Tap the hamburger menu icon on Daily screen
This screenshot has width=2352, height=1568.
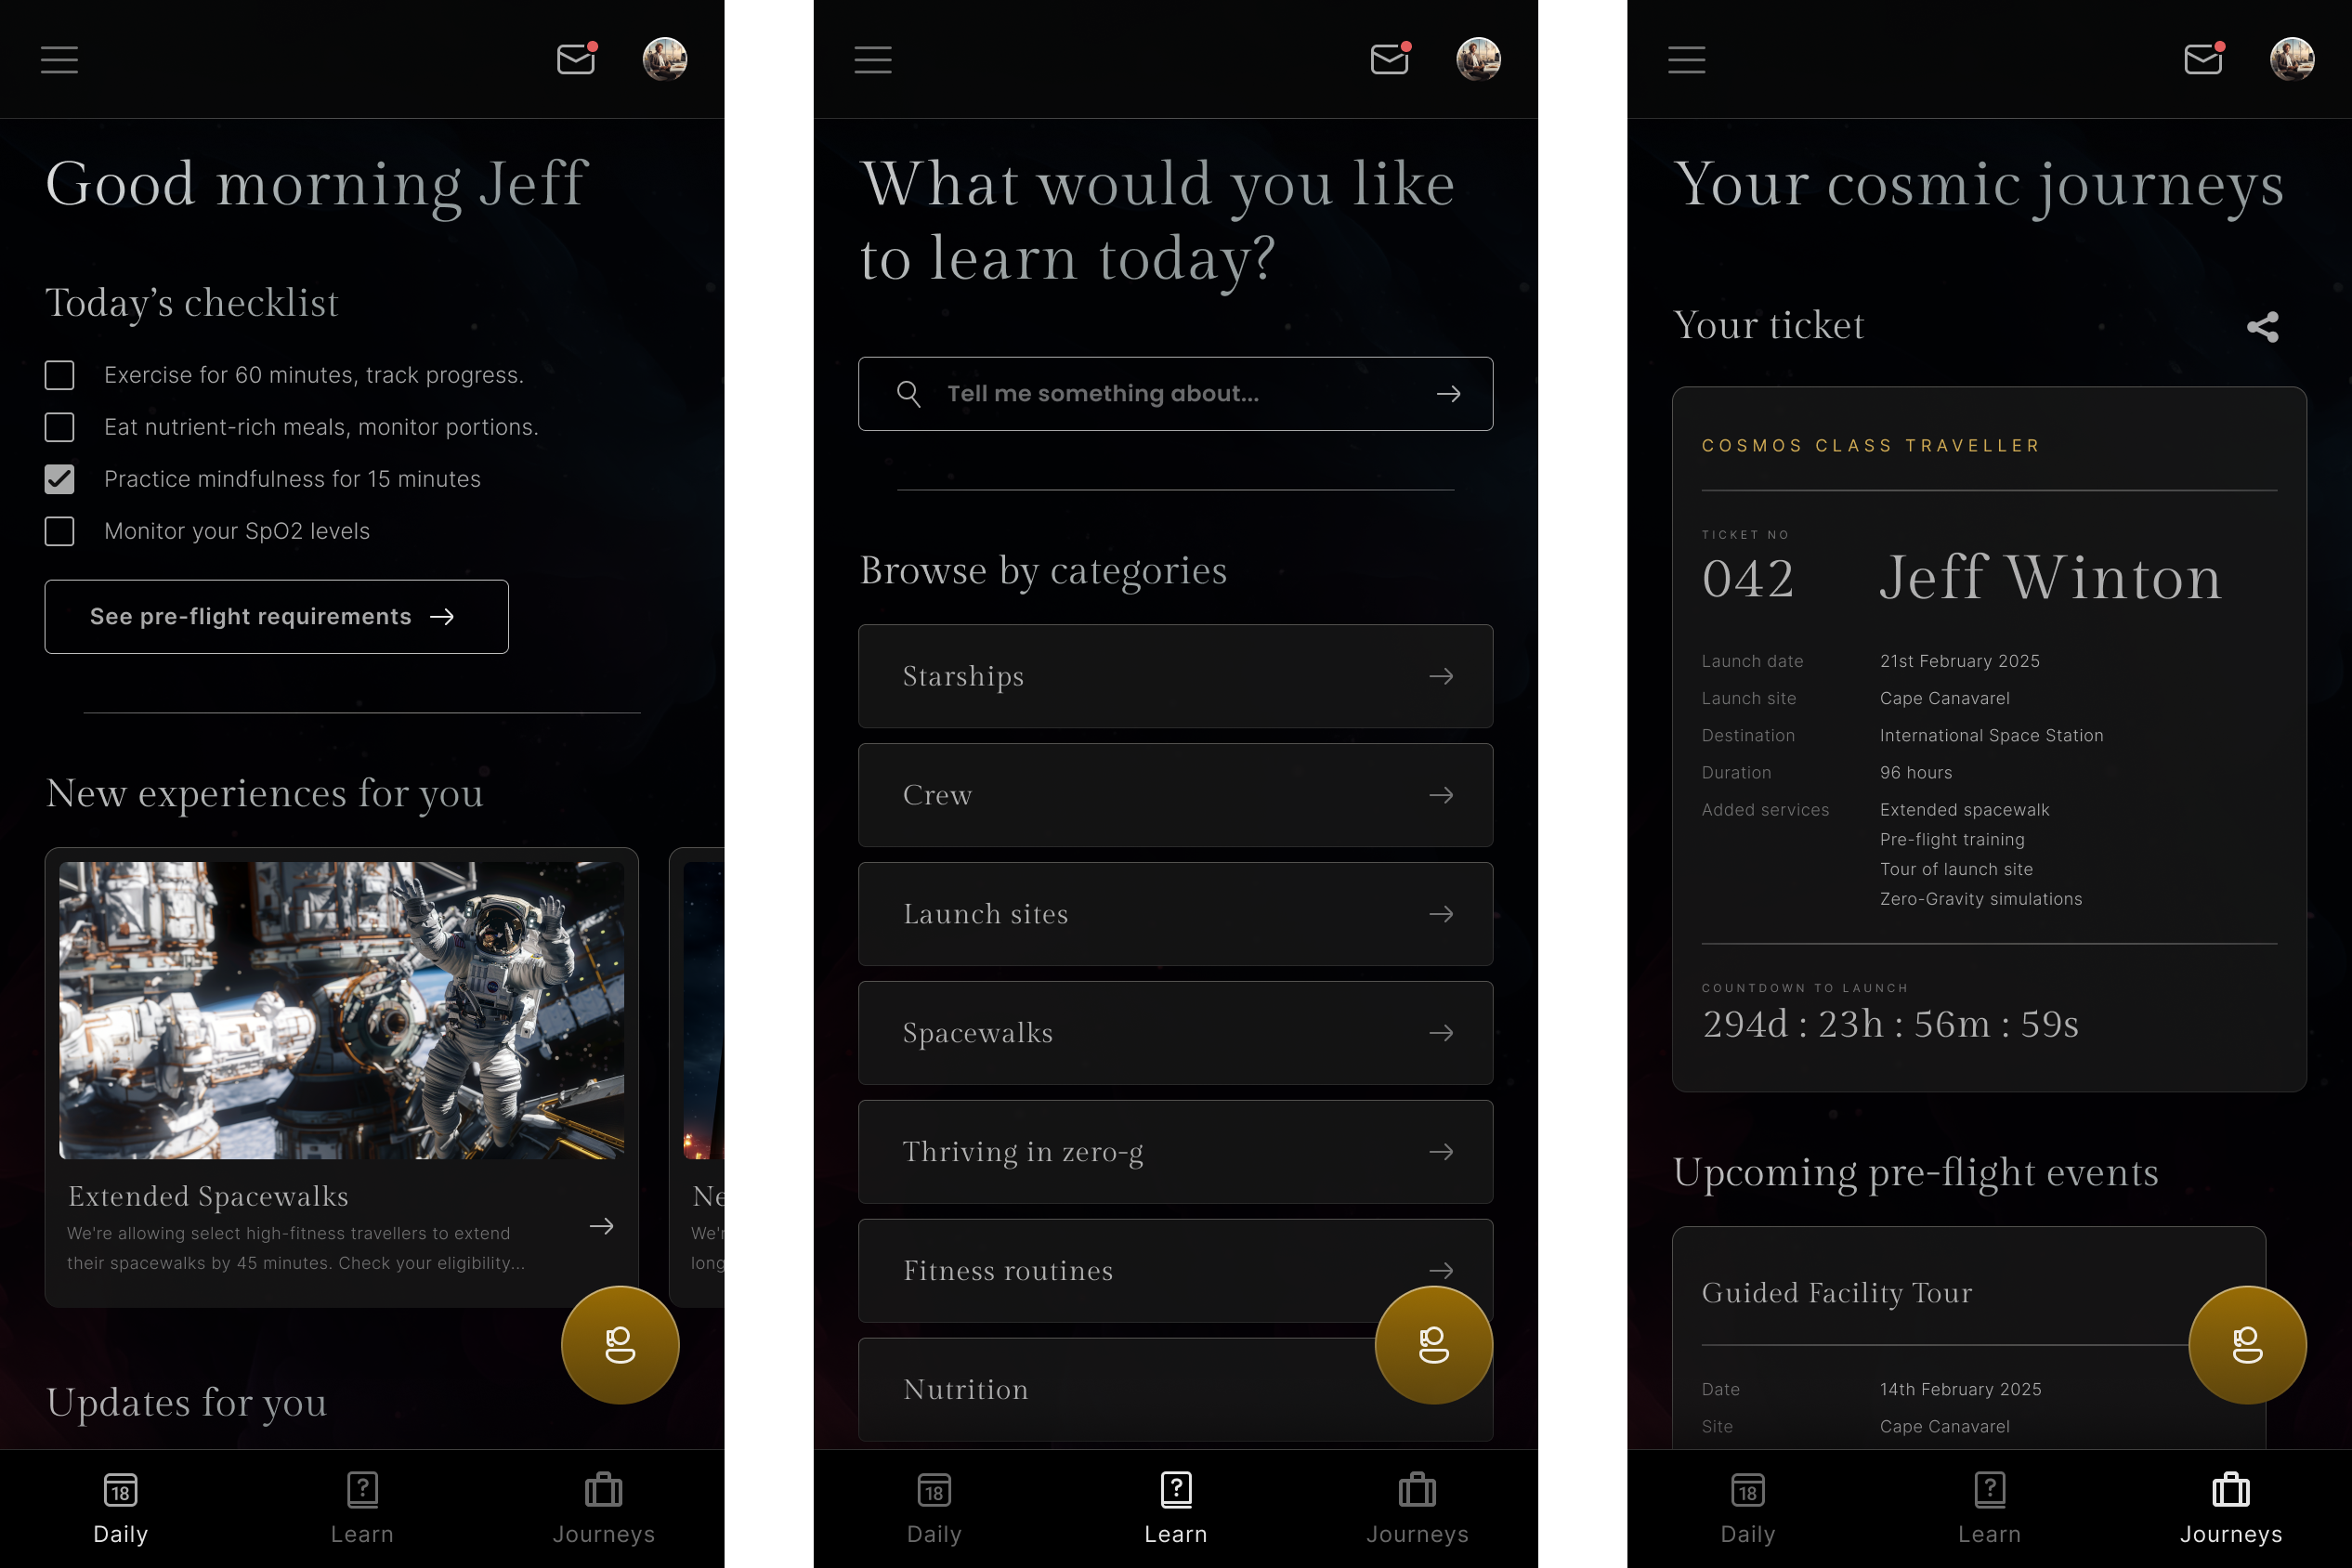coord(59,59)
